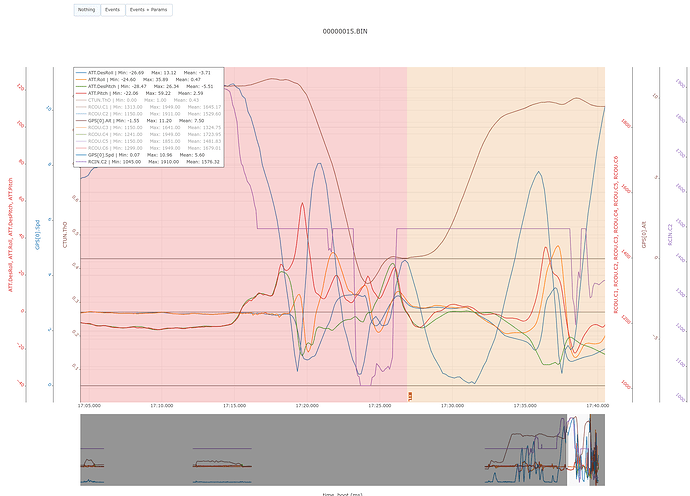Show the hidden RCOU.C3 trace

coord(148,128)
